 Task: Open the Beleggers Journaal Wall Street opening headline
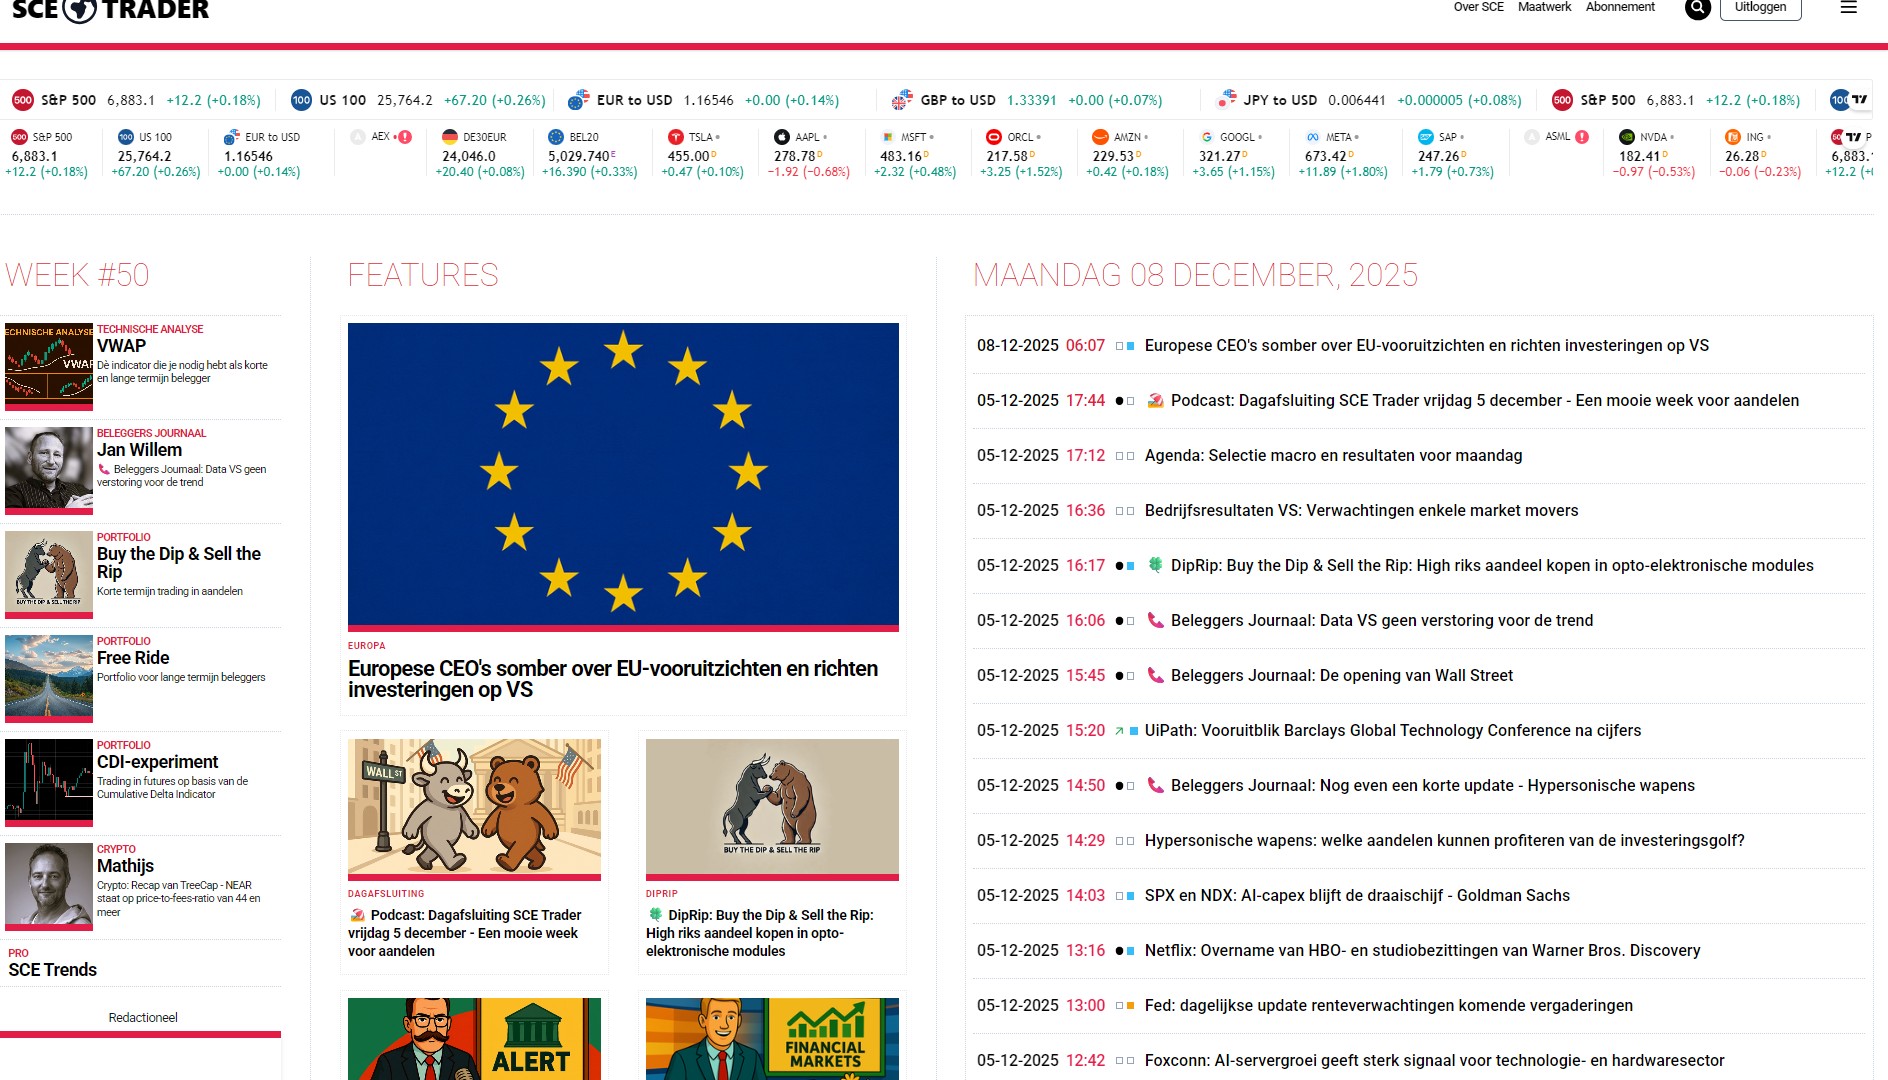(x=1341, y=676)
